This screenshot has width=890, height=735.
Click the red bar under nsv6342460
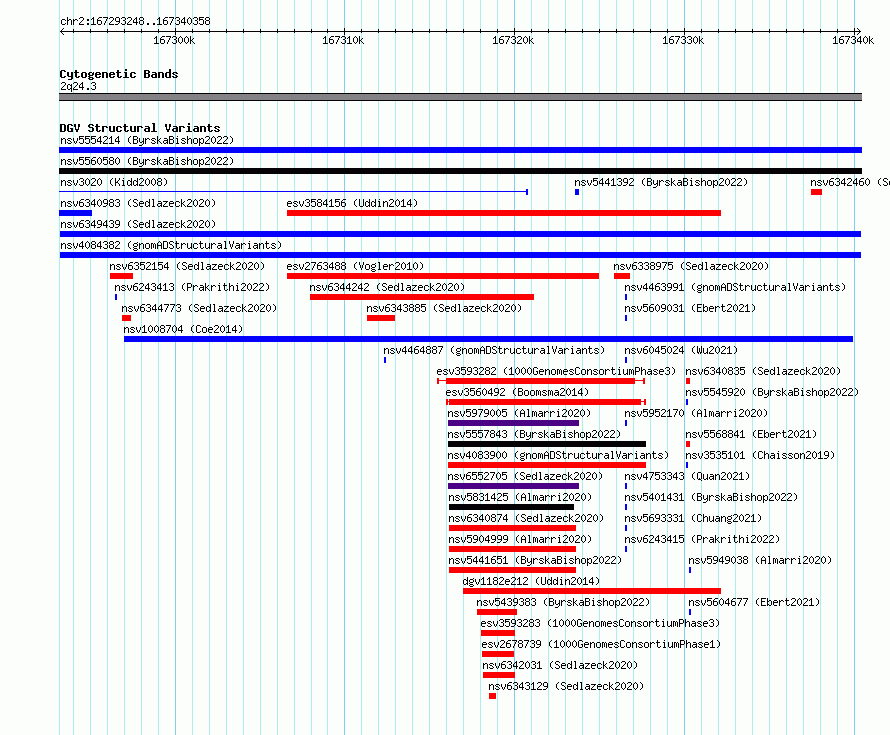(x=816, y=192)
